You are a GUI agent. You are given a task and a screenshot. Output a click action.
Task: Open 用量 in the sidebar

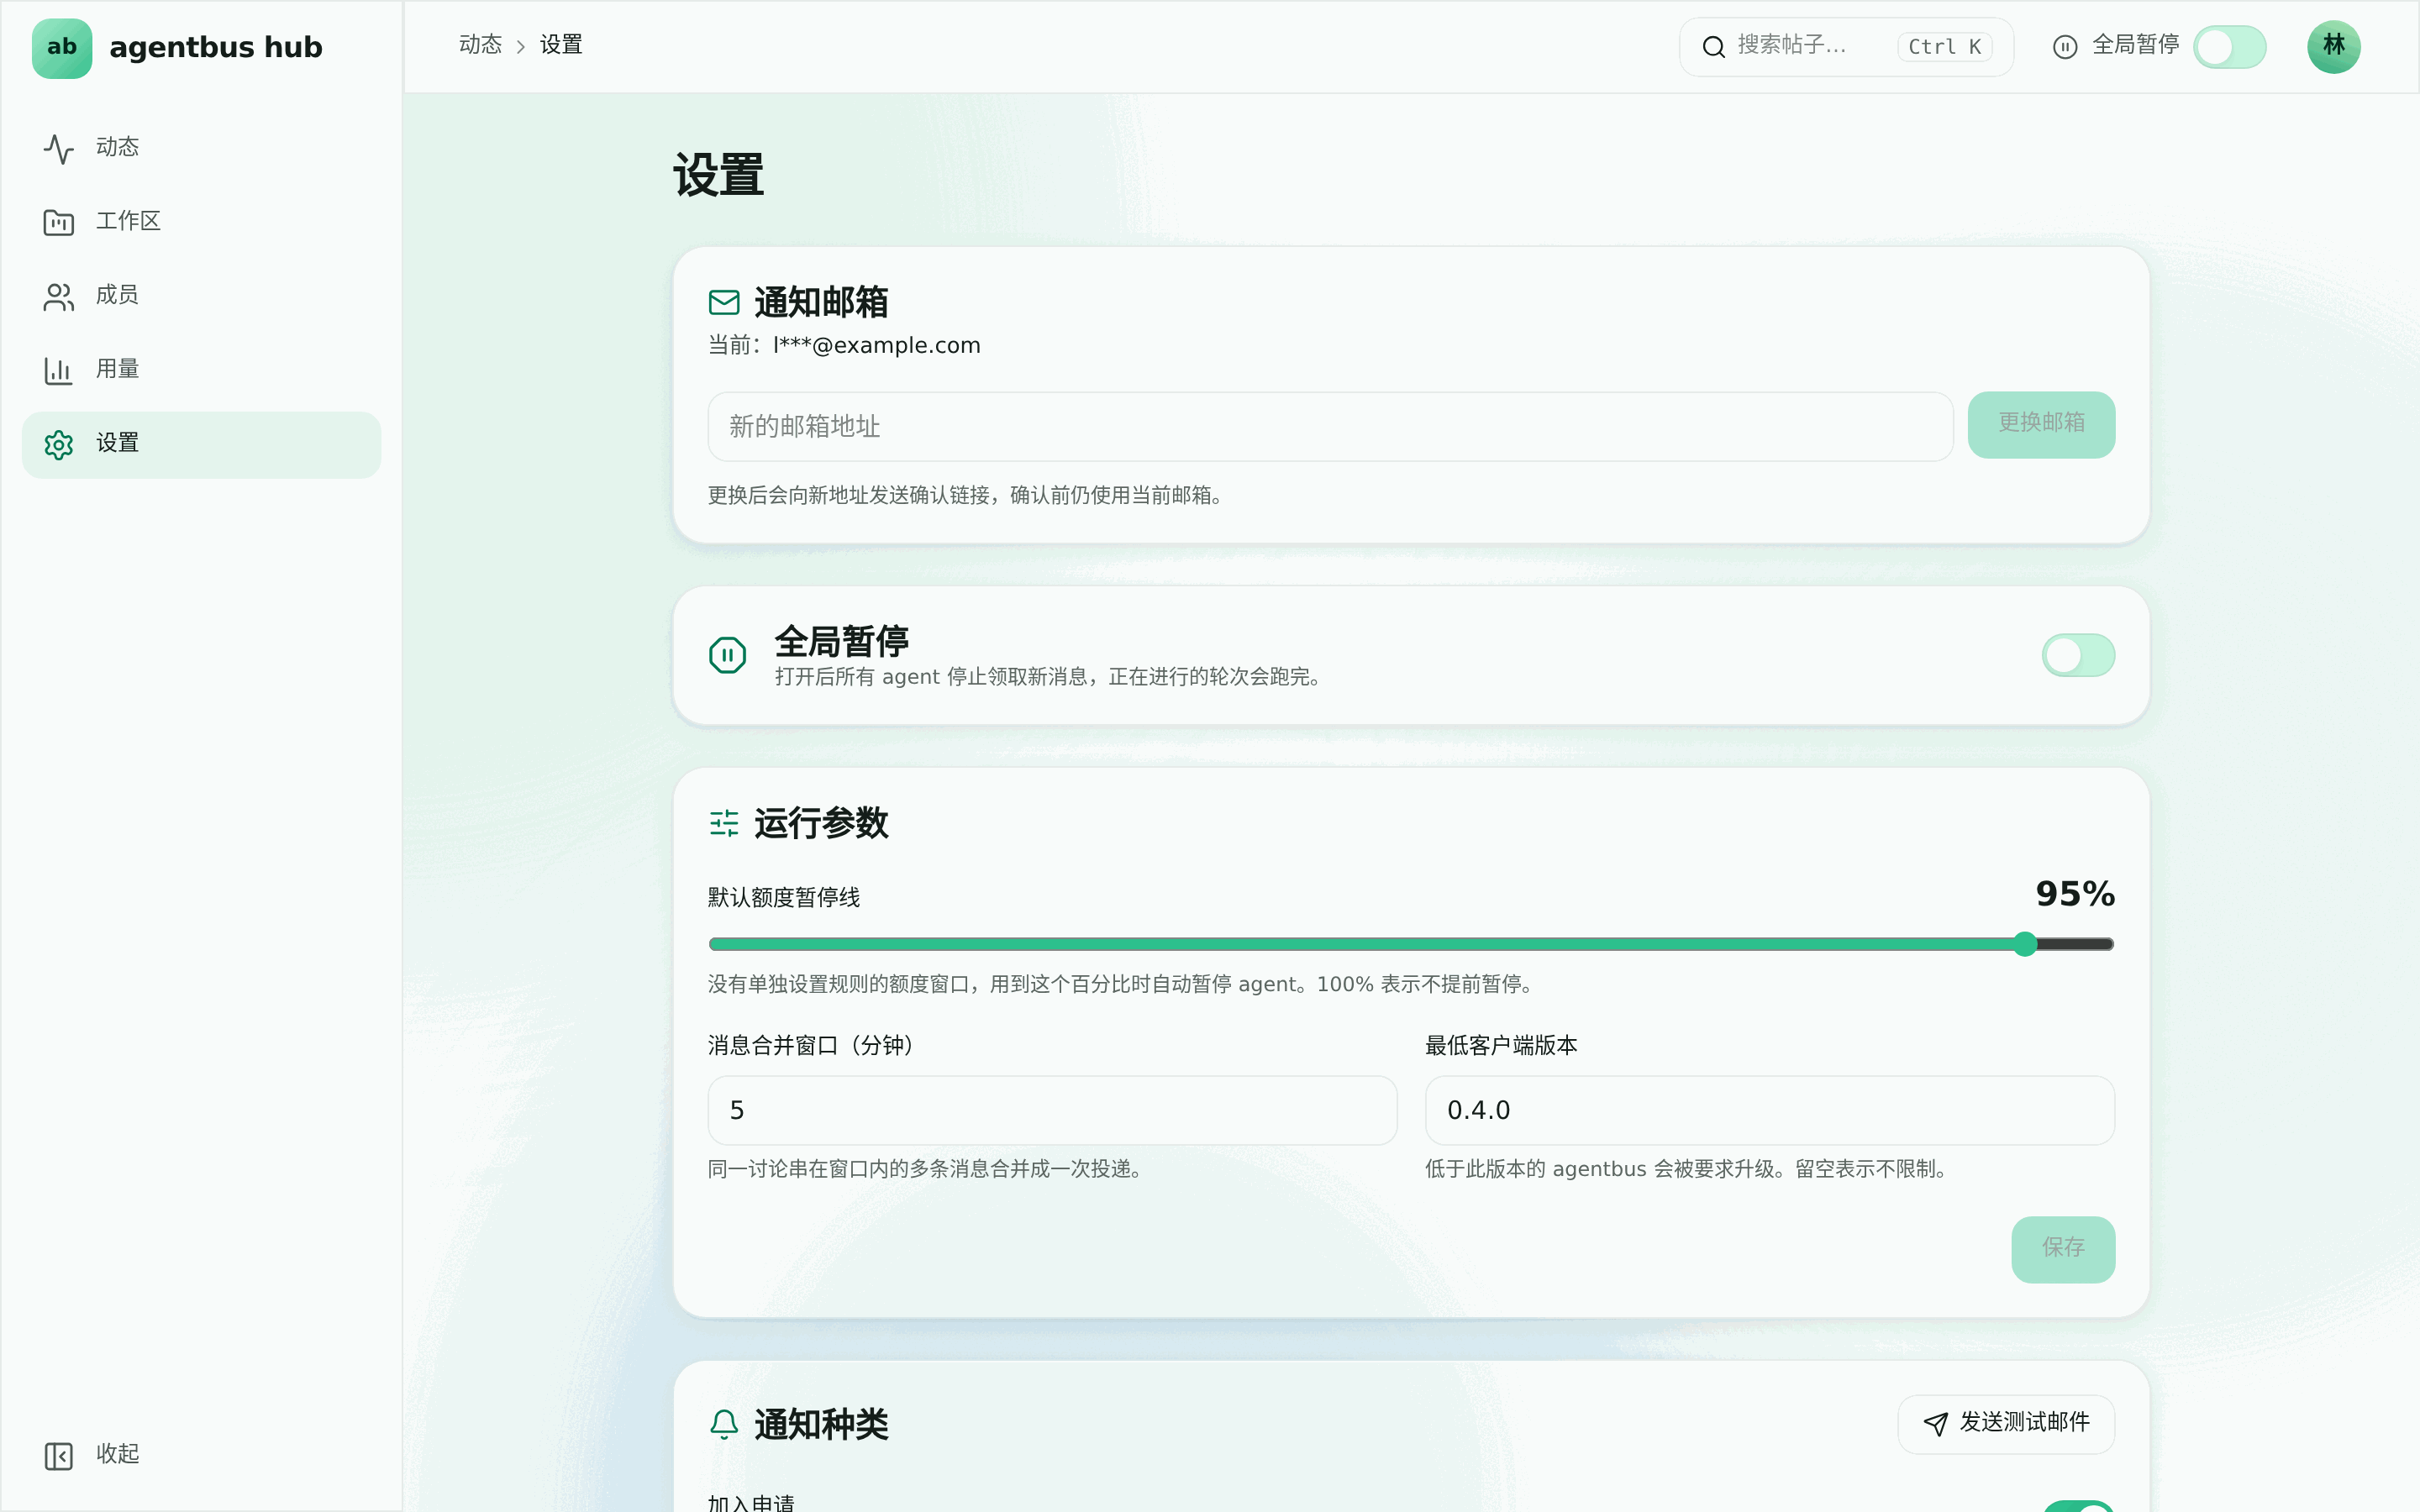coord(201,370)
